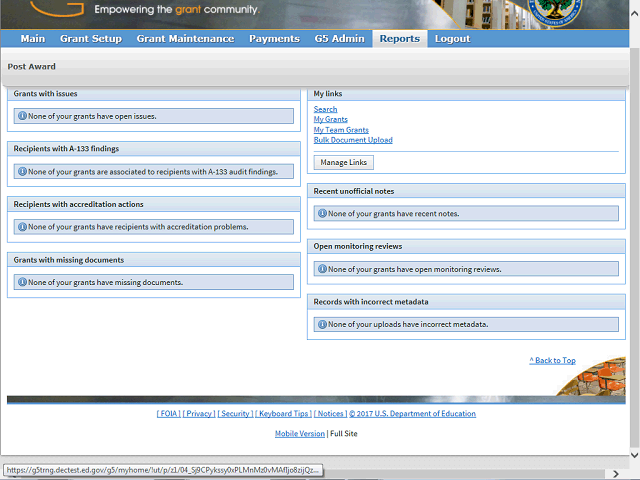Viewport: 640px width, 480px height.
Task: Open the Main menu tab
Action: (x=33, y=39)
